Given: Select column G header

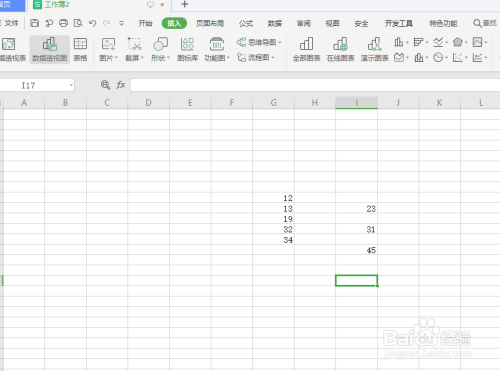Looking at the screenshot, I should pyautogui.click(x=273, y=103).
